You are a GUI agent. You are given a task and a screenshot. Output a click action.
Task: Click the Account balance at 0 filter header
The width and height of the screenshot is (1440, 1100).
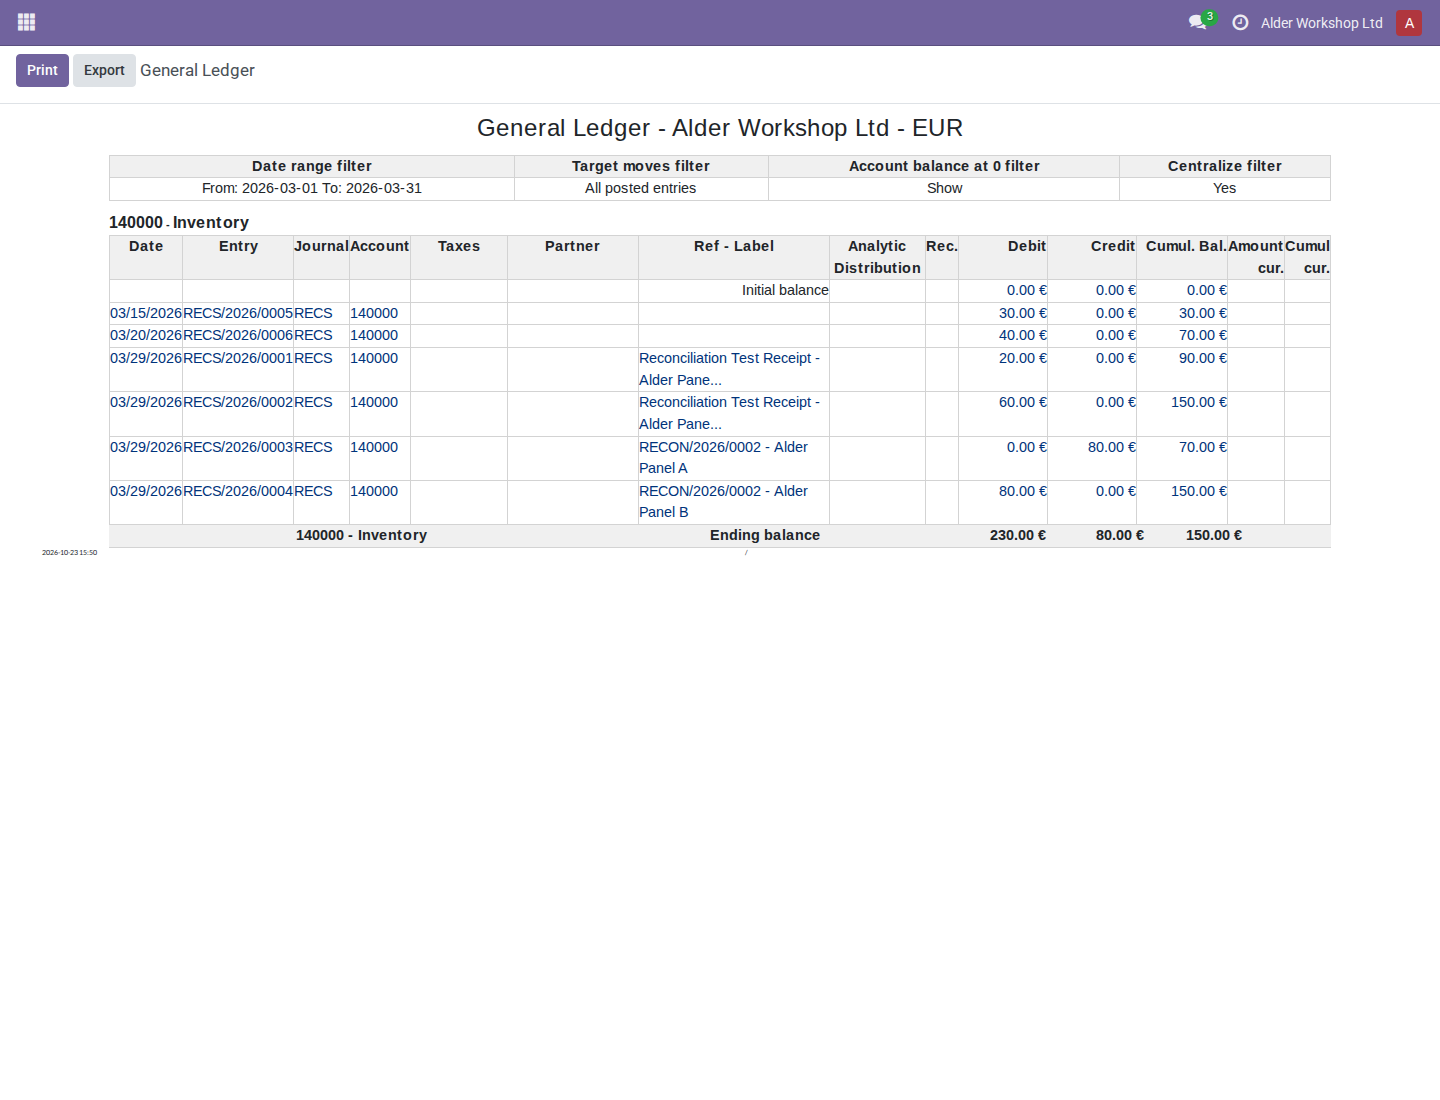(944, 166)
